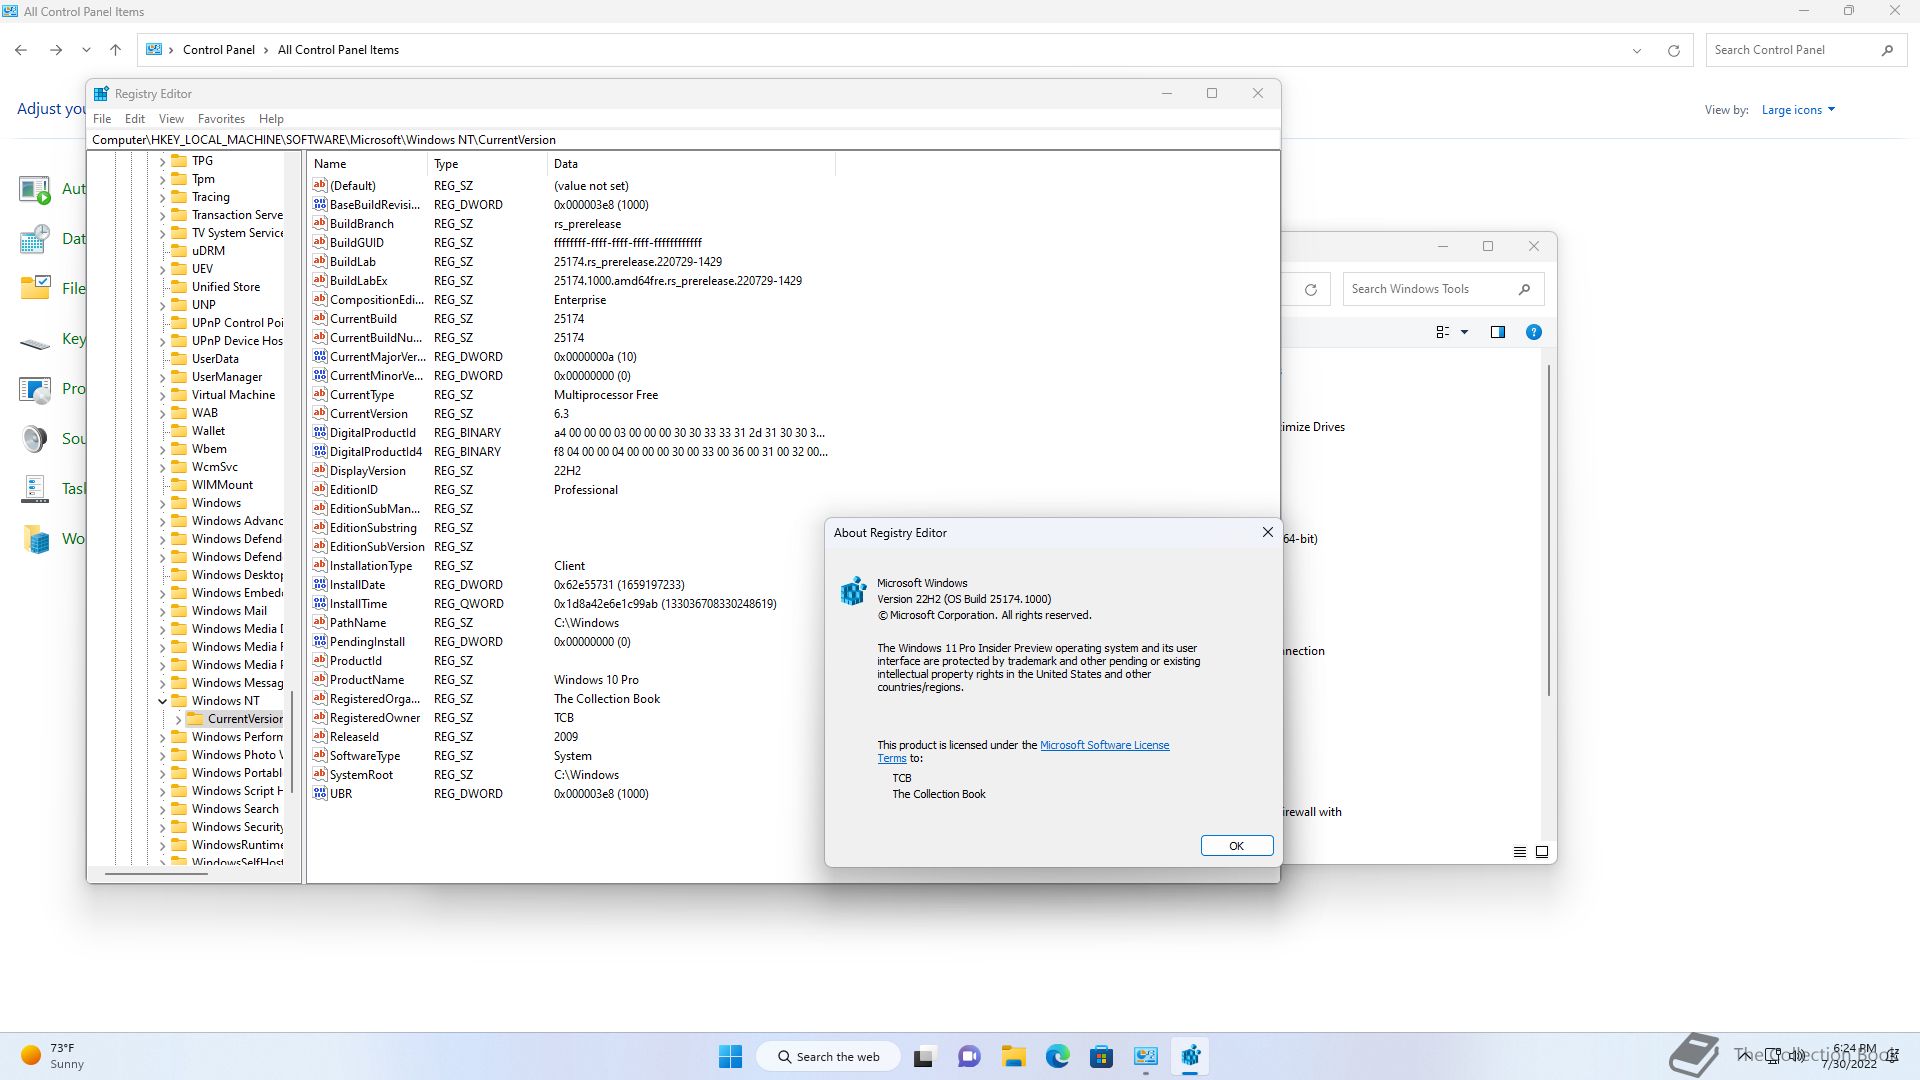This screenshot has height=1080, width=1920.
Task: Click the DigitalProductId binary value icon
Action: [320, 432]
